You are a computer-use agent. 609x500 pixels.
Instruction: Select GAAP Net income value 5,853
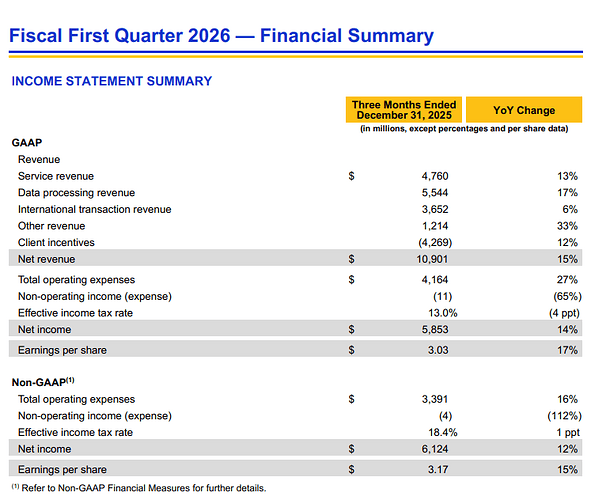pos(435,330)
